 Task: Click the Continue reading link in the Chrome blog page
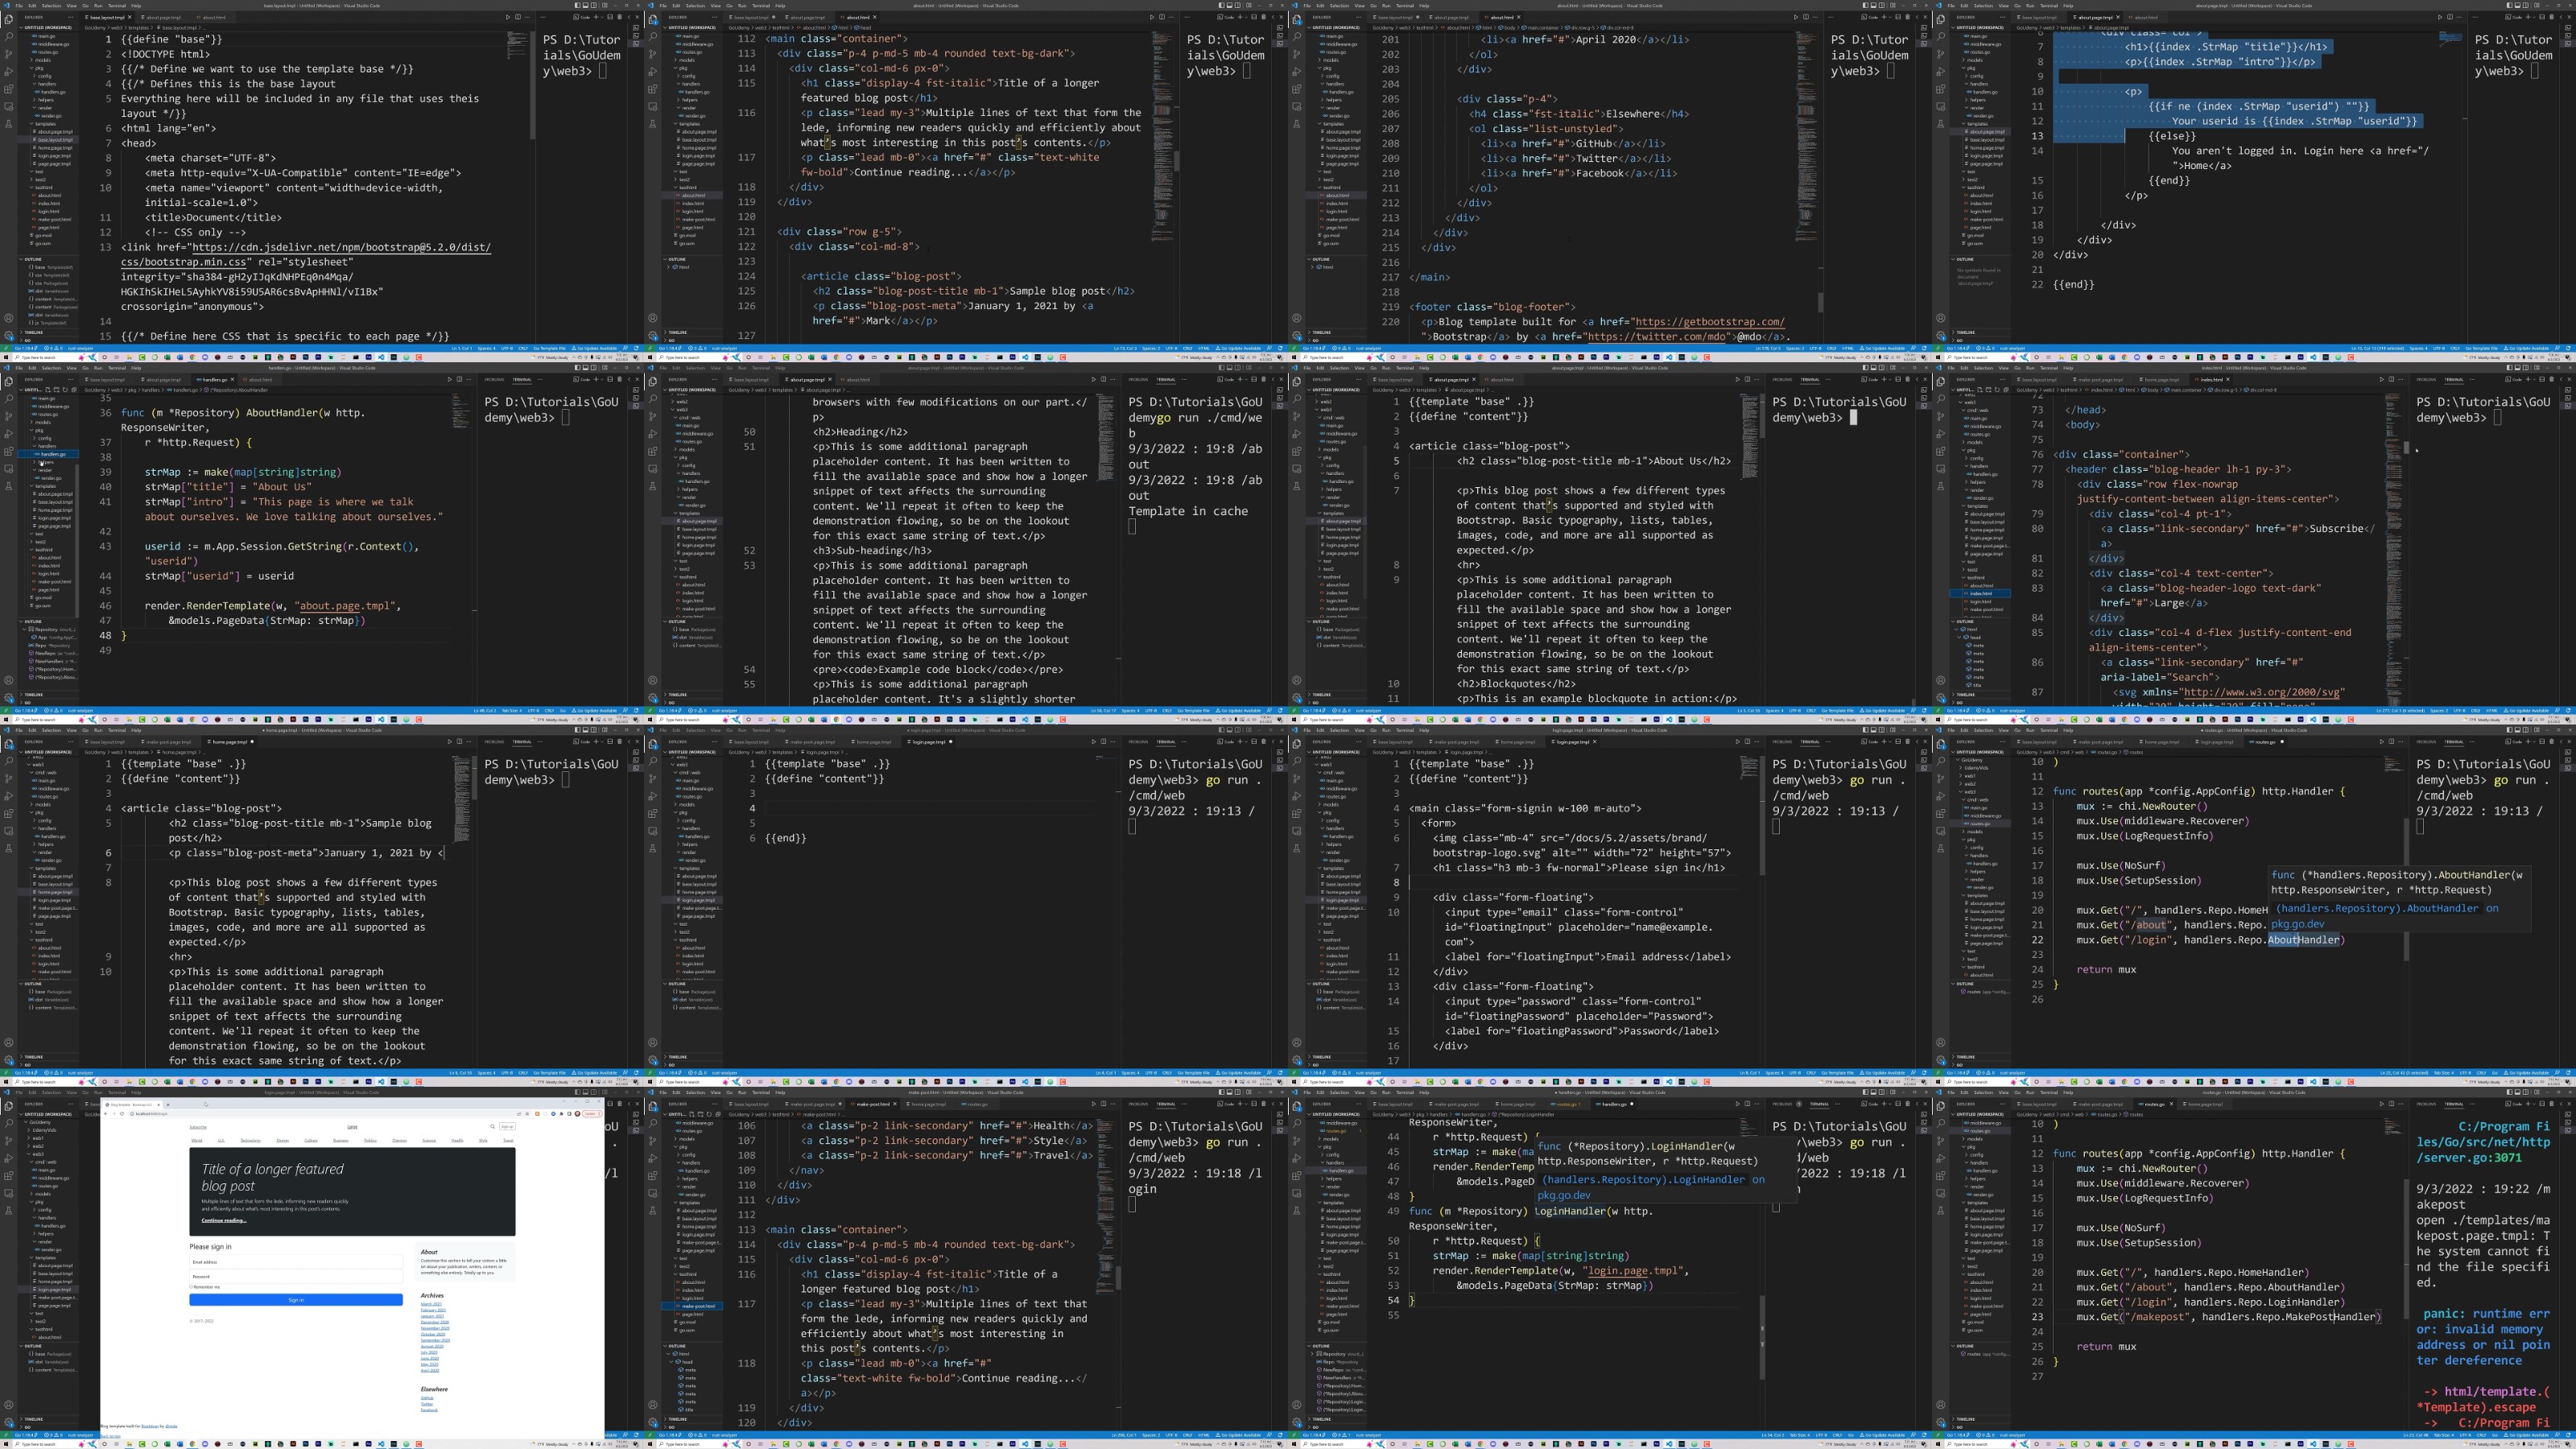[224, 1221]
